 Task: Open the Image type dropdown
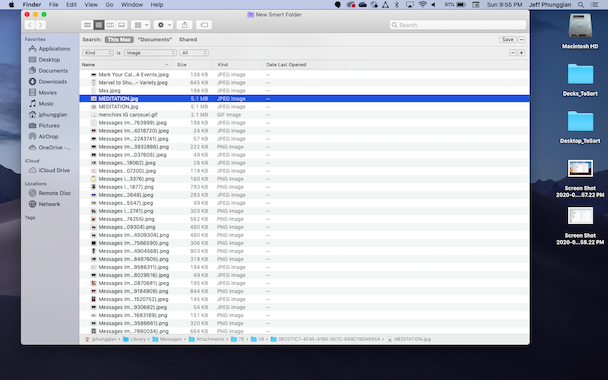click(x=150, y=53)
